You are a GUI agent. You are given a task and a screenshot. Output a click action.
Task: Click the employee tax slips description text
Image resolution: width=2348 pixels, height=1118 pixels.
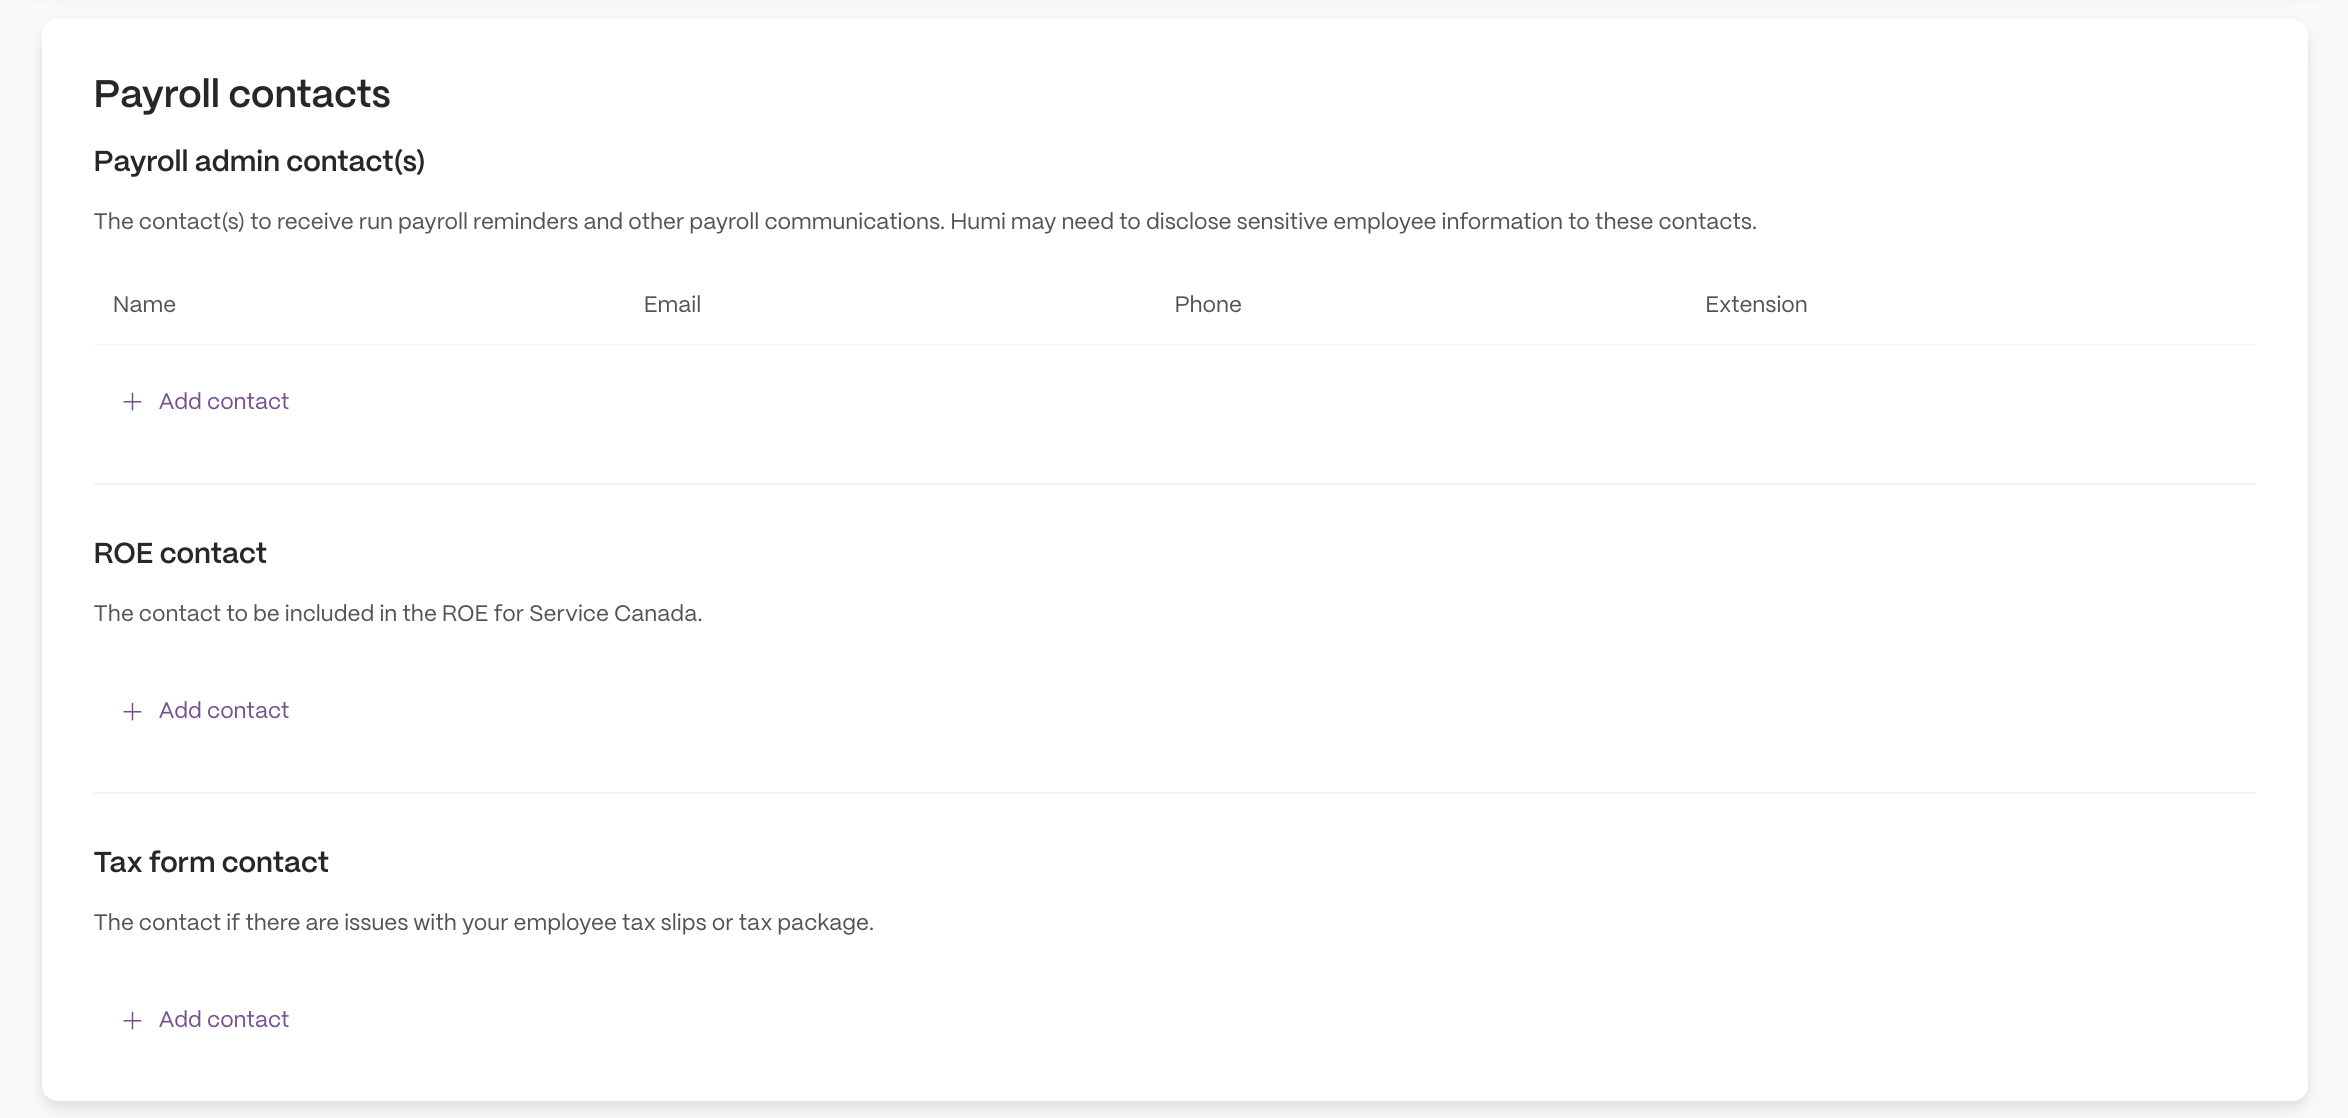[484, 922]
